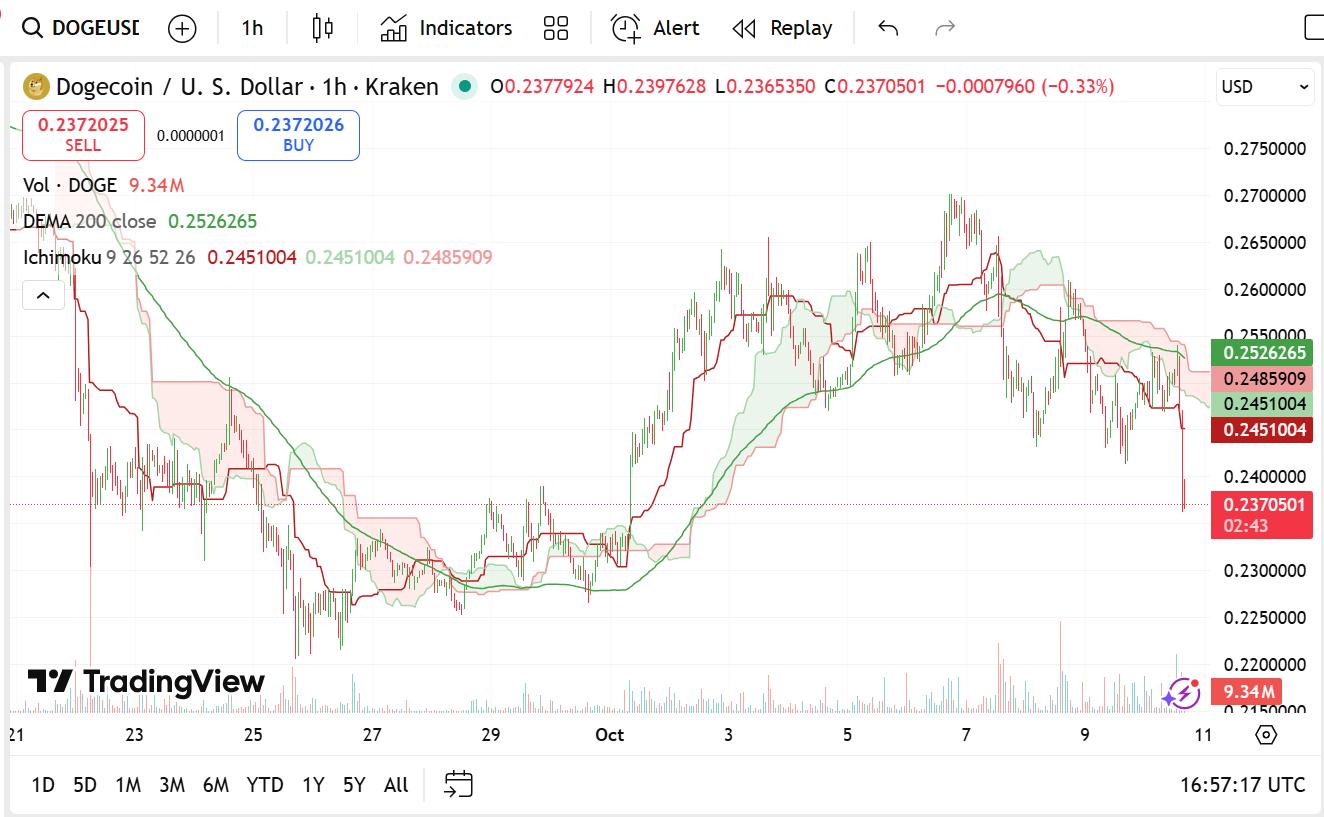The width and height of the screenshot is (1324, 817).
Task: Select the Vol · DOGE legend entry
Action: [x=70, y=185]
